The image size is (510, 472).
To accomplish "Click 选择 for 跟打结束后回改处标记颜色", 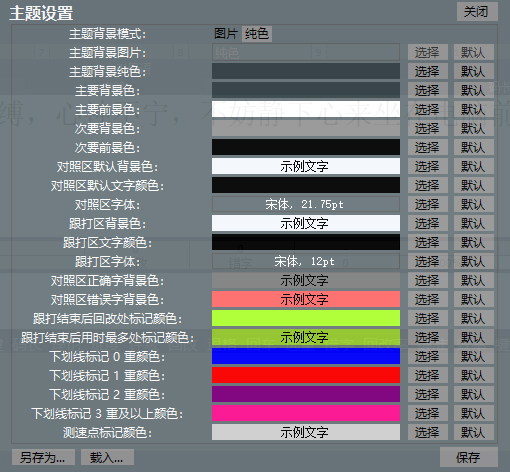I will (428, 318).
